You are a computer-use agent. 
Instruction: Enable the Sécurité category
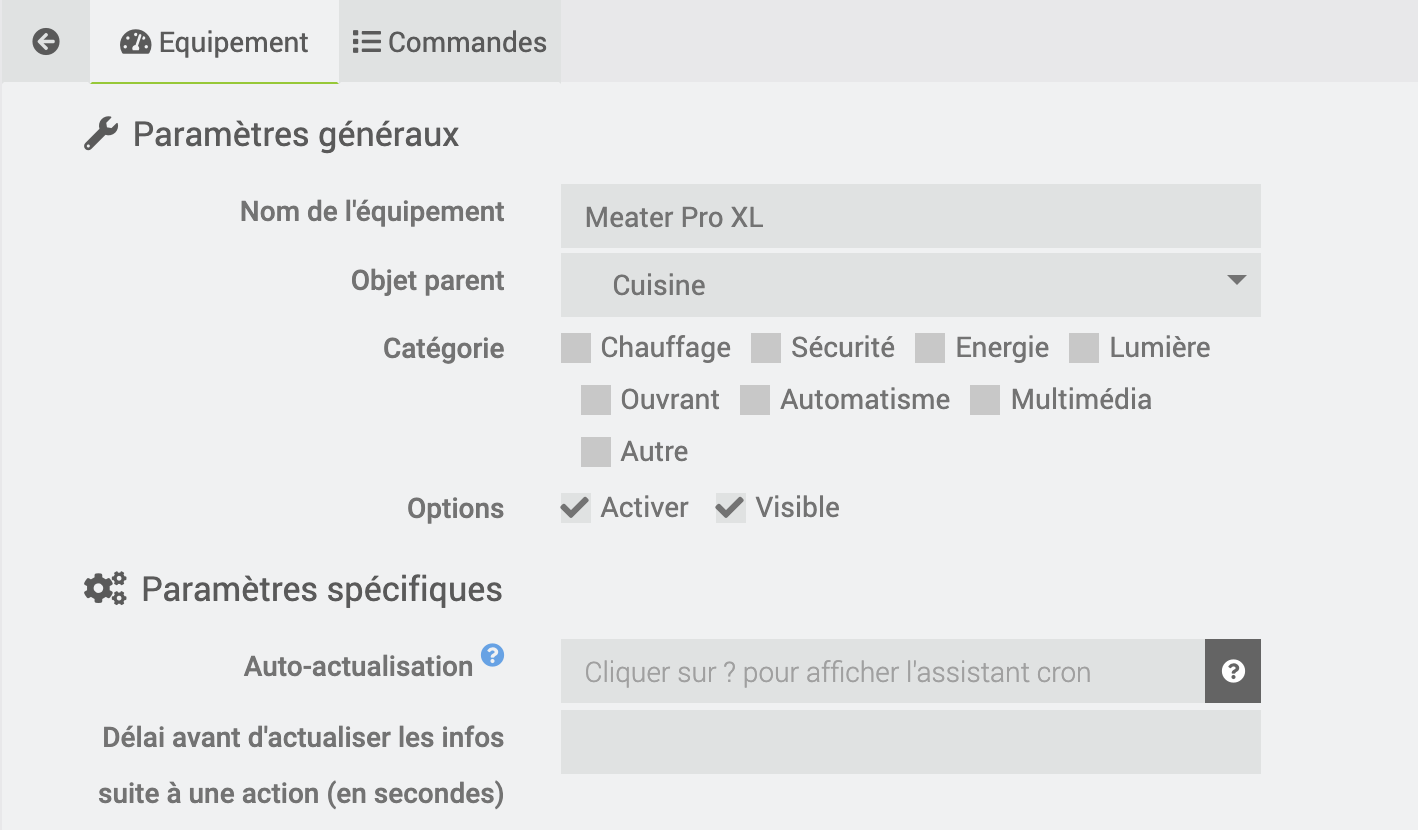765,347
